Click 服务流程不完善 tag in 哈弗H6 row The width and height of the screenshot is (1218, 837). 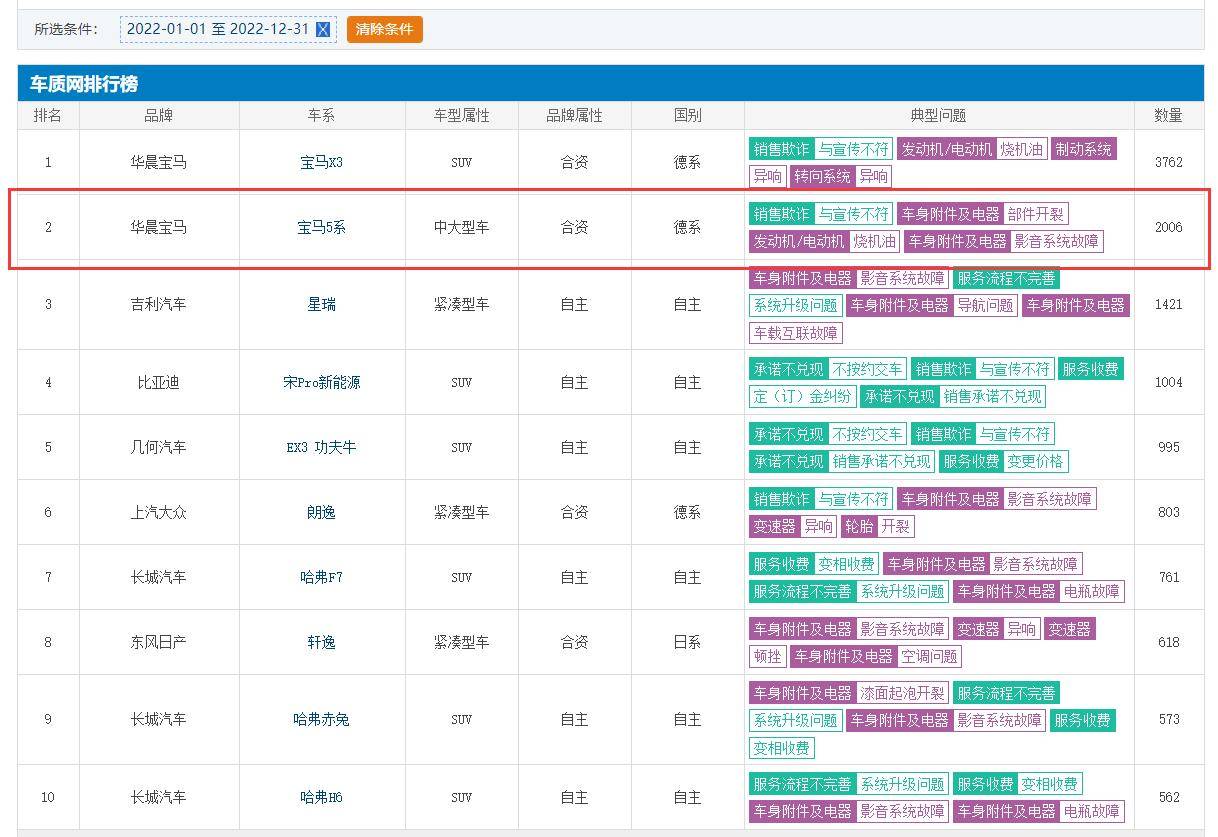[802, 784]
